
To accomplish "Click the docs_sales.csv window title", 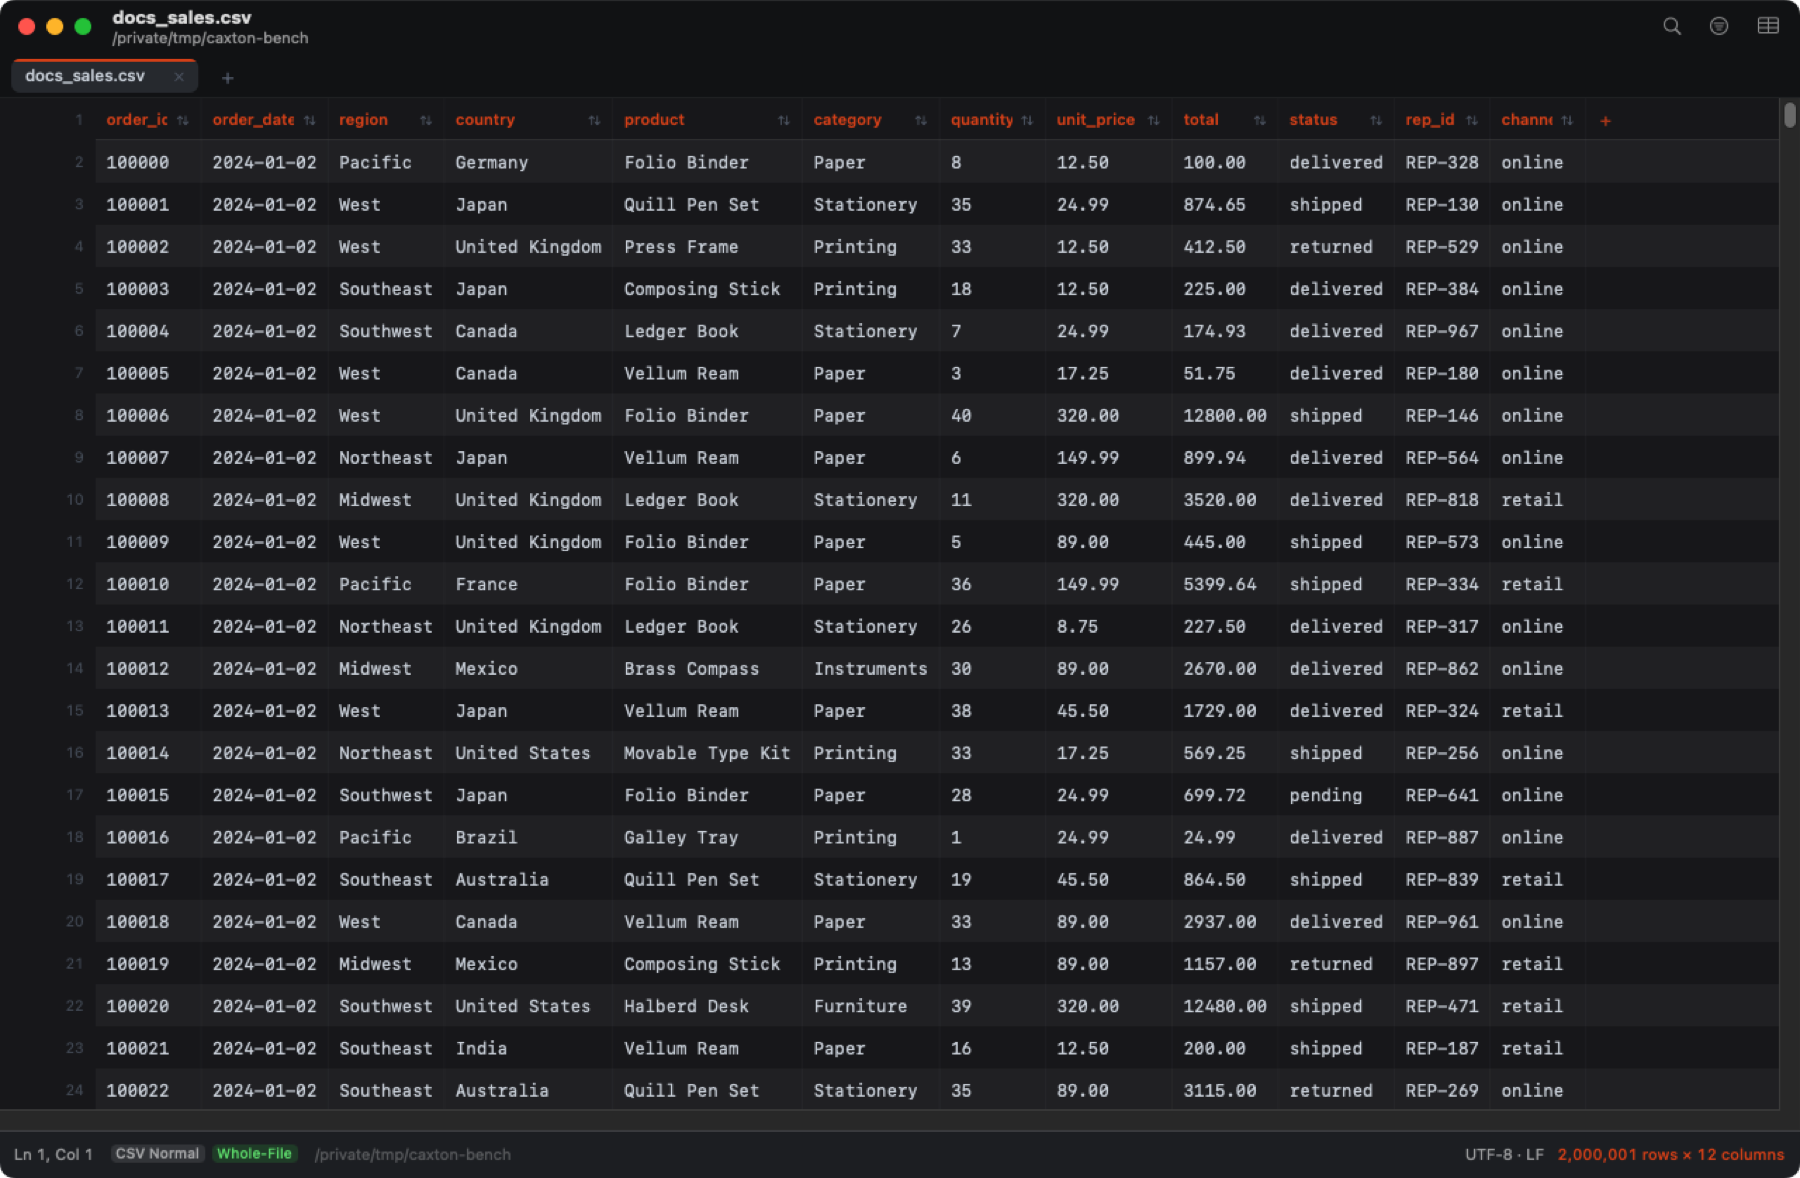I will tap(182, 17).
